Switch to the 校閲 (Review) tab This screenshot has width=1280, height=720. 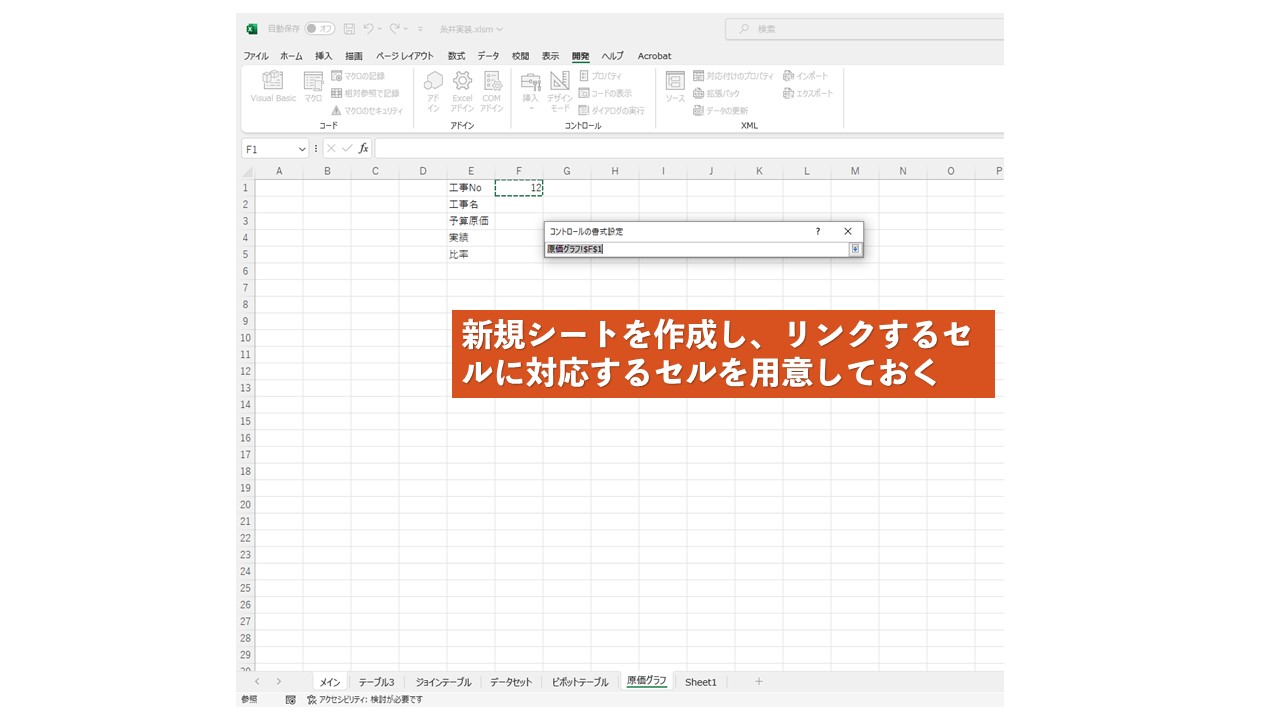pos(520,56)
